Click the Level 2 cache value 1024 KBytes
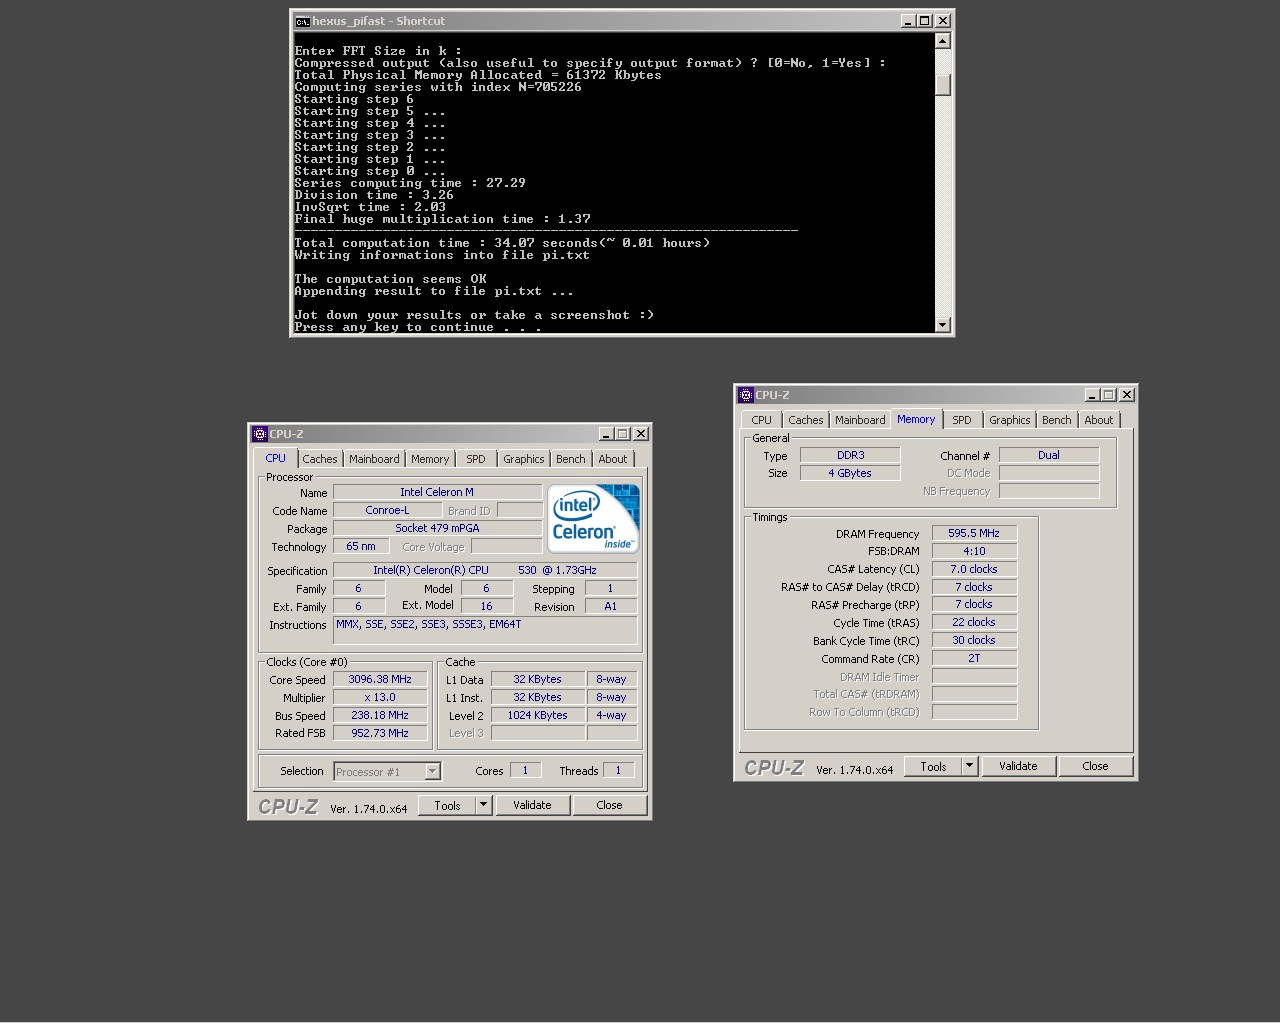 coord(538,715)
